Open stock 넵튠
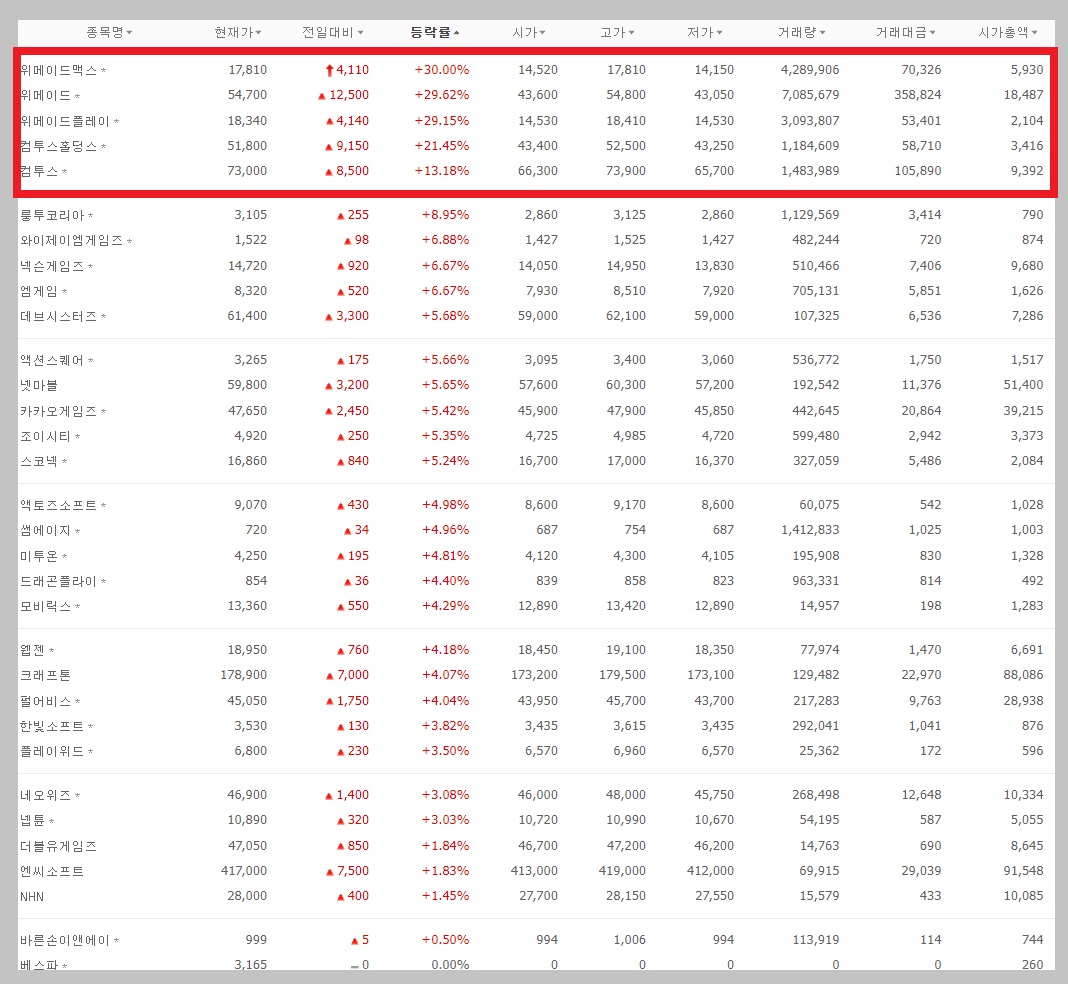This screenshot has width=1068, height=984. (x=33, y=821)
